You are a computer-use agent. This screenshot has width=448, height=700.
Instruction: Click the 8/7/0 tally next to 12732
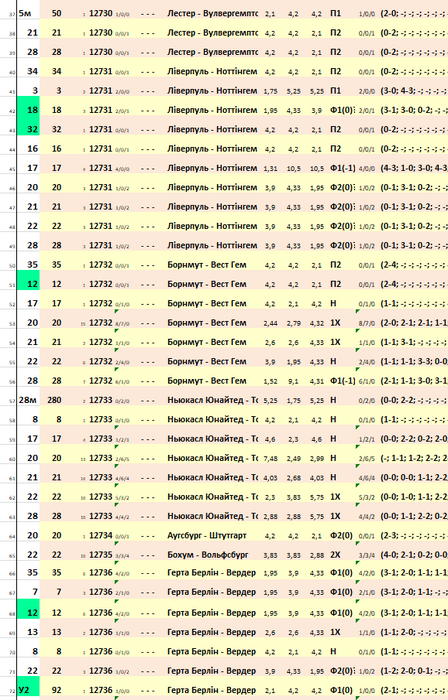pyautogui.click(x=122, y=324)
